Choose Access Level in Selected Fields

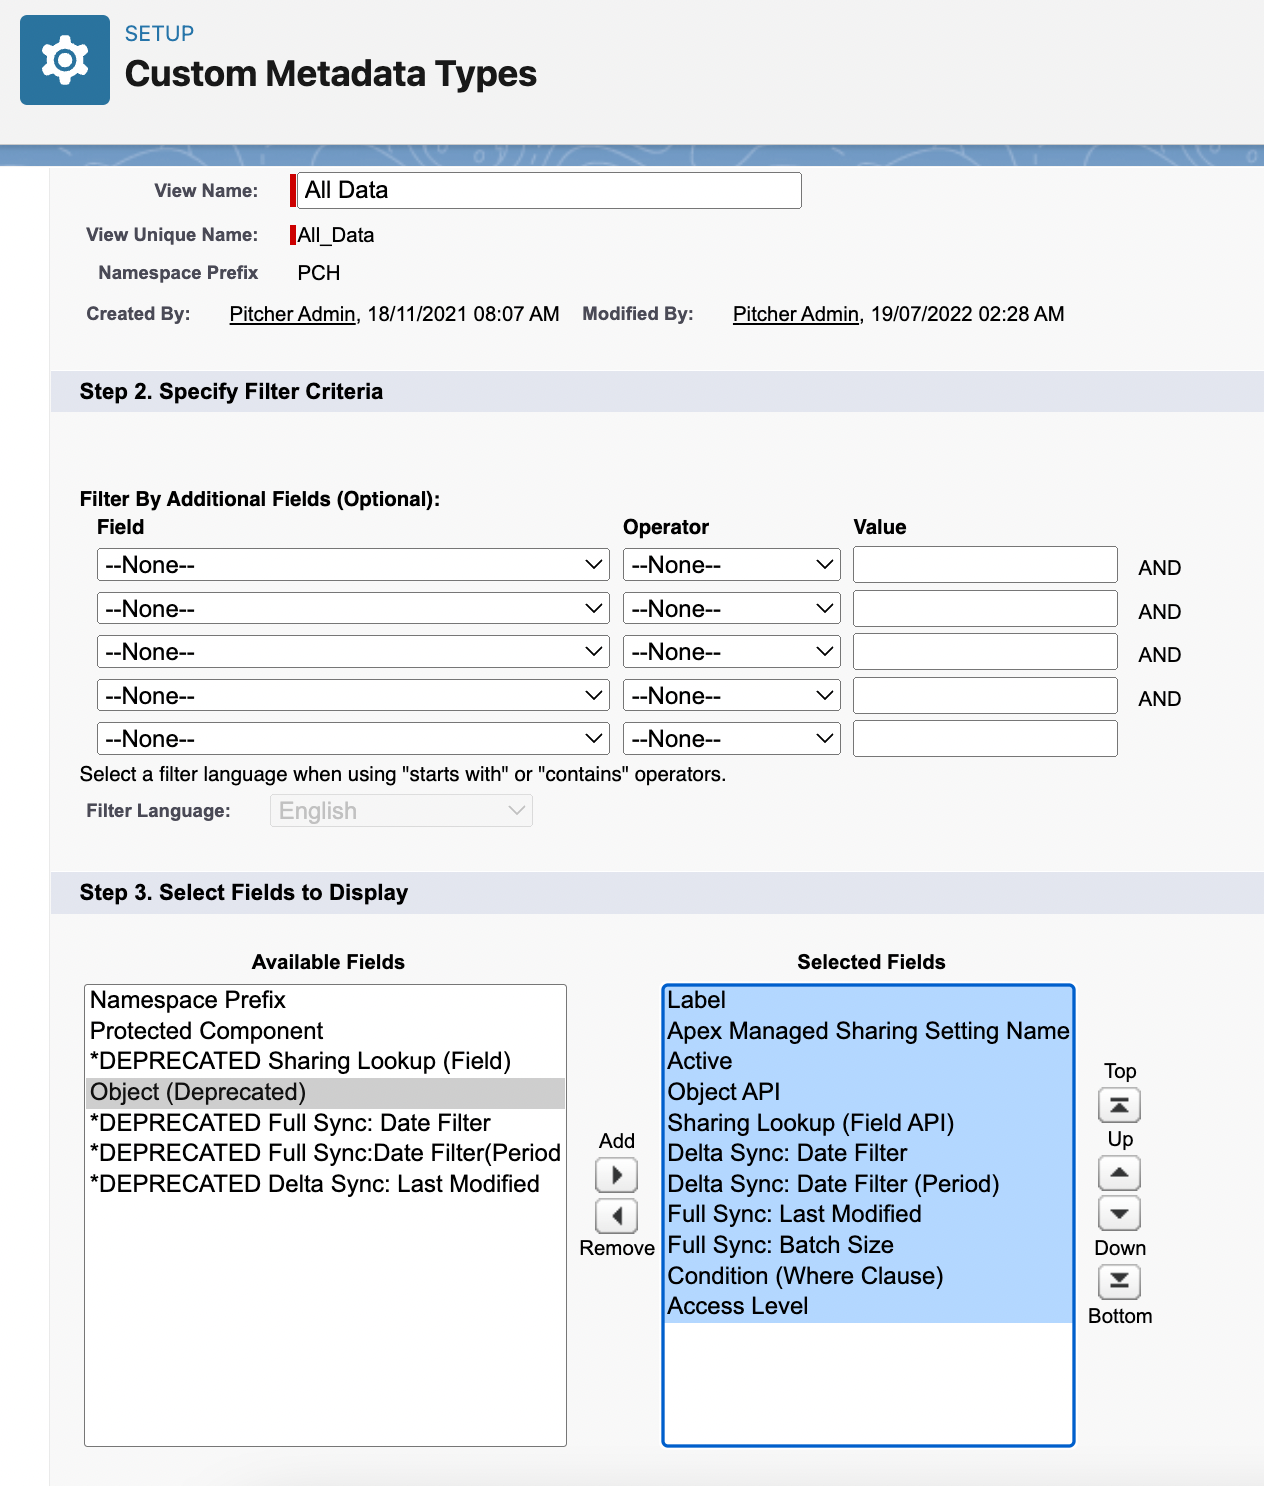[738, 1306]
